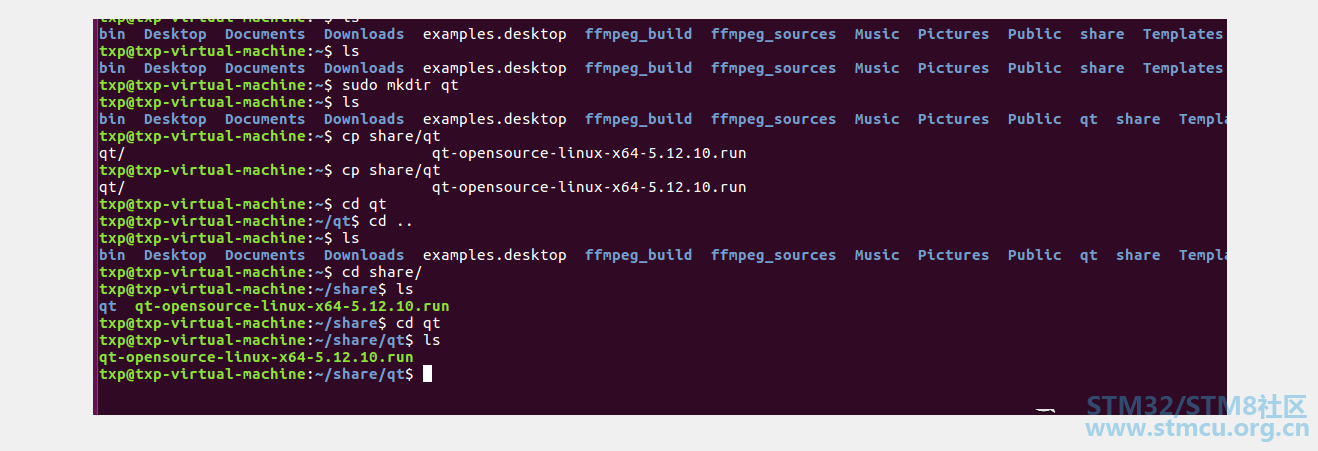Image resolution: width=1318 pixels, height=451 pixels.
Task: Place cursor at the blinking terminal cursor block
Action: click(427, 374)
